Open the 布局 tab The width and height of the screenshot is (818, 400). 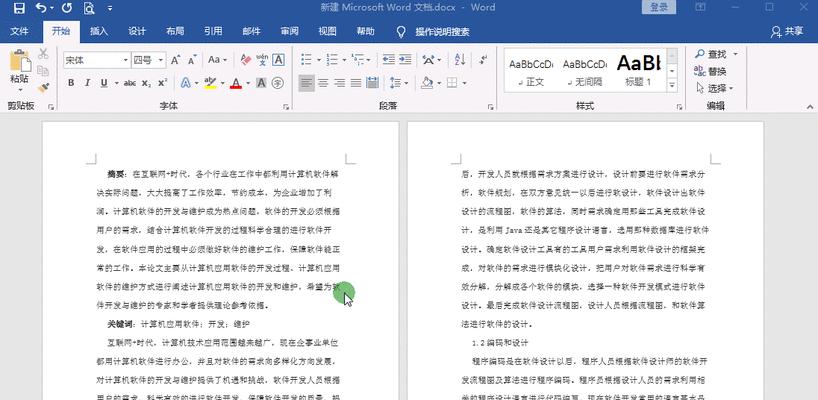tap(175, 31)
